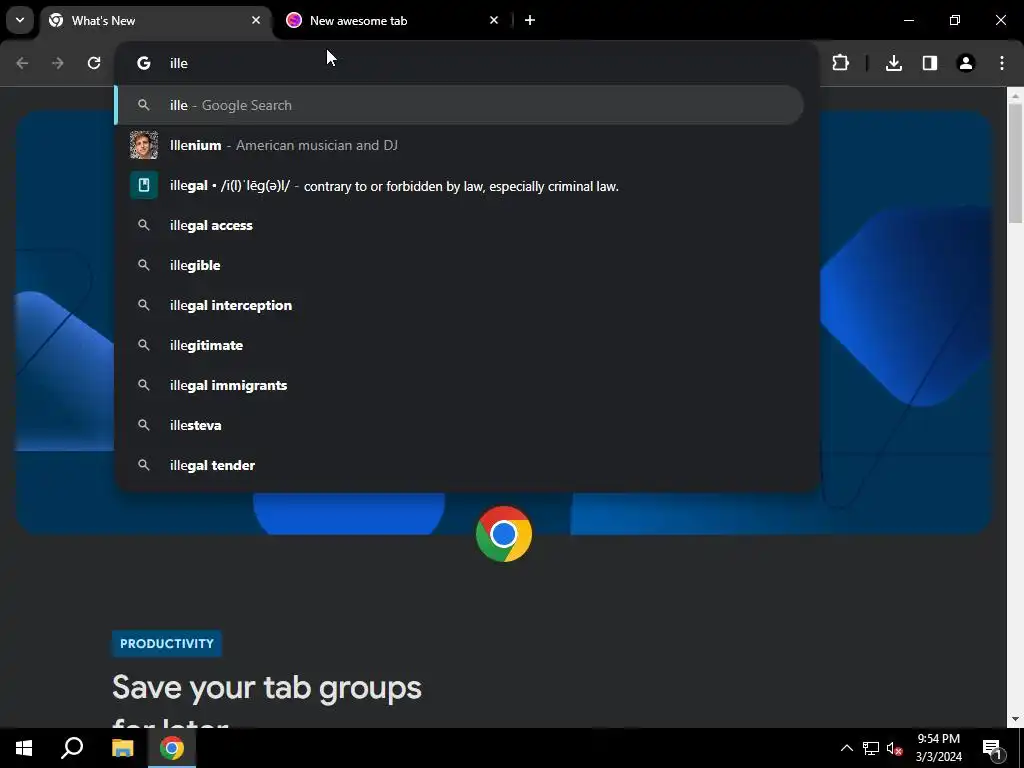Open File Explorer from taskbar
The height and width of the screenshot is (768, 1024).
pos(122,748)
